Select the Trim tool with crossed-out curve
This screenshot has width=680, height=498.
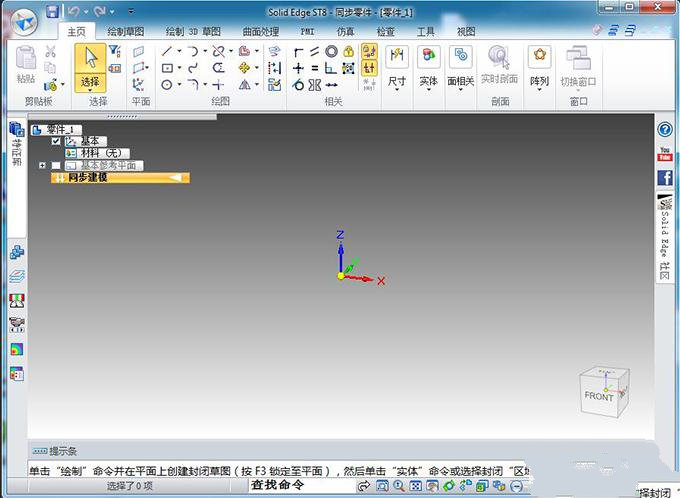coord(219,51)
